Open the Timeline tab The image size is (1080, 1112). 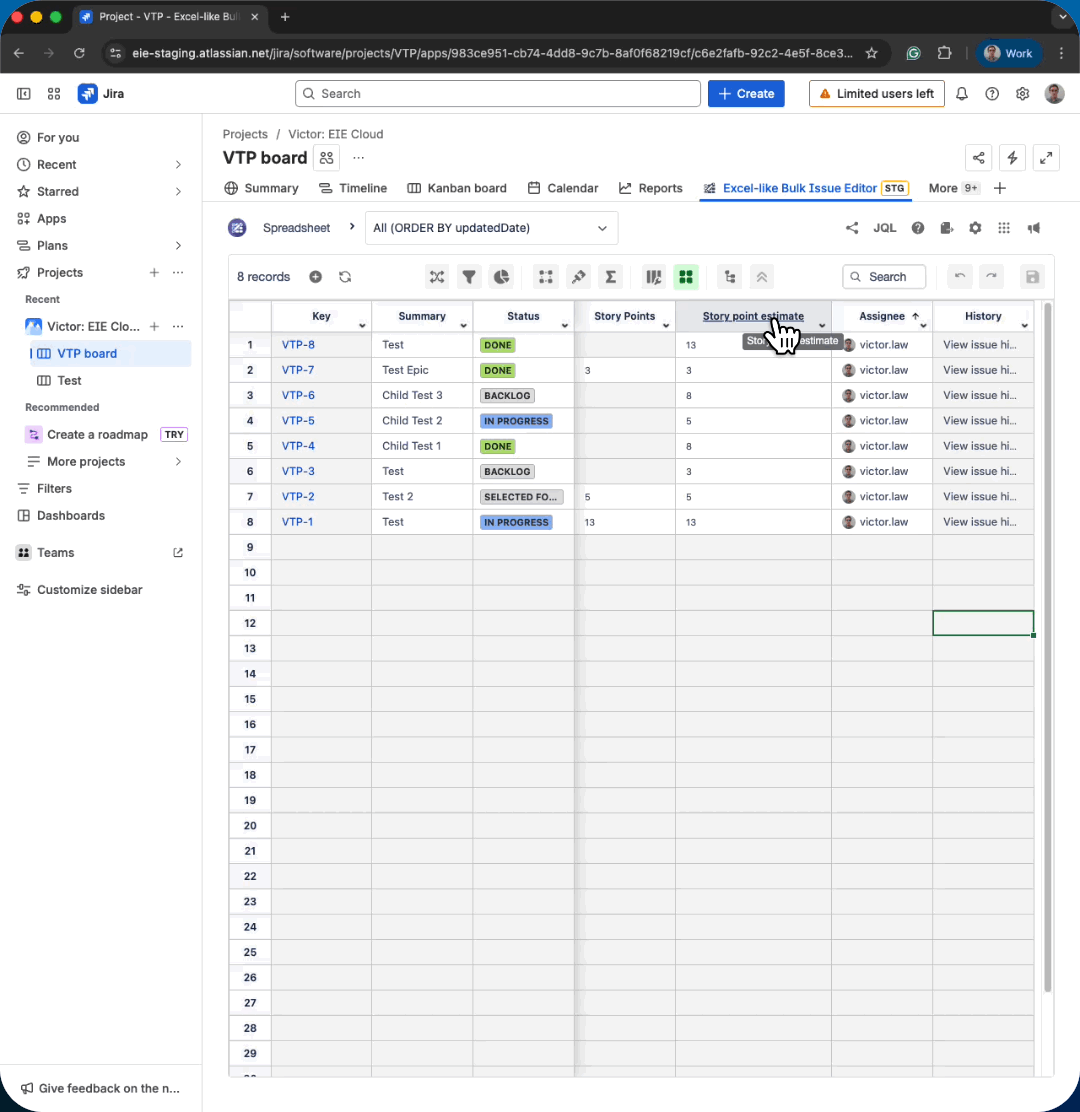coord(353,188)
